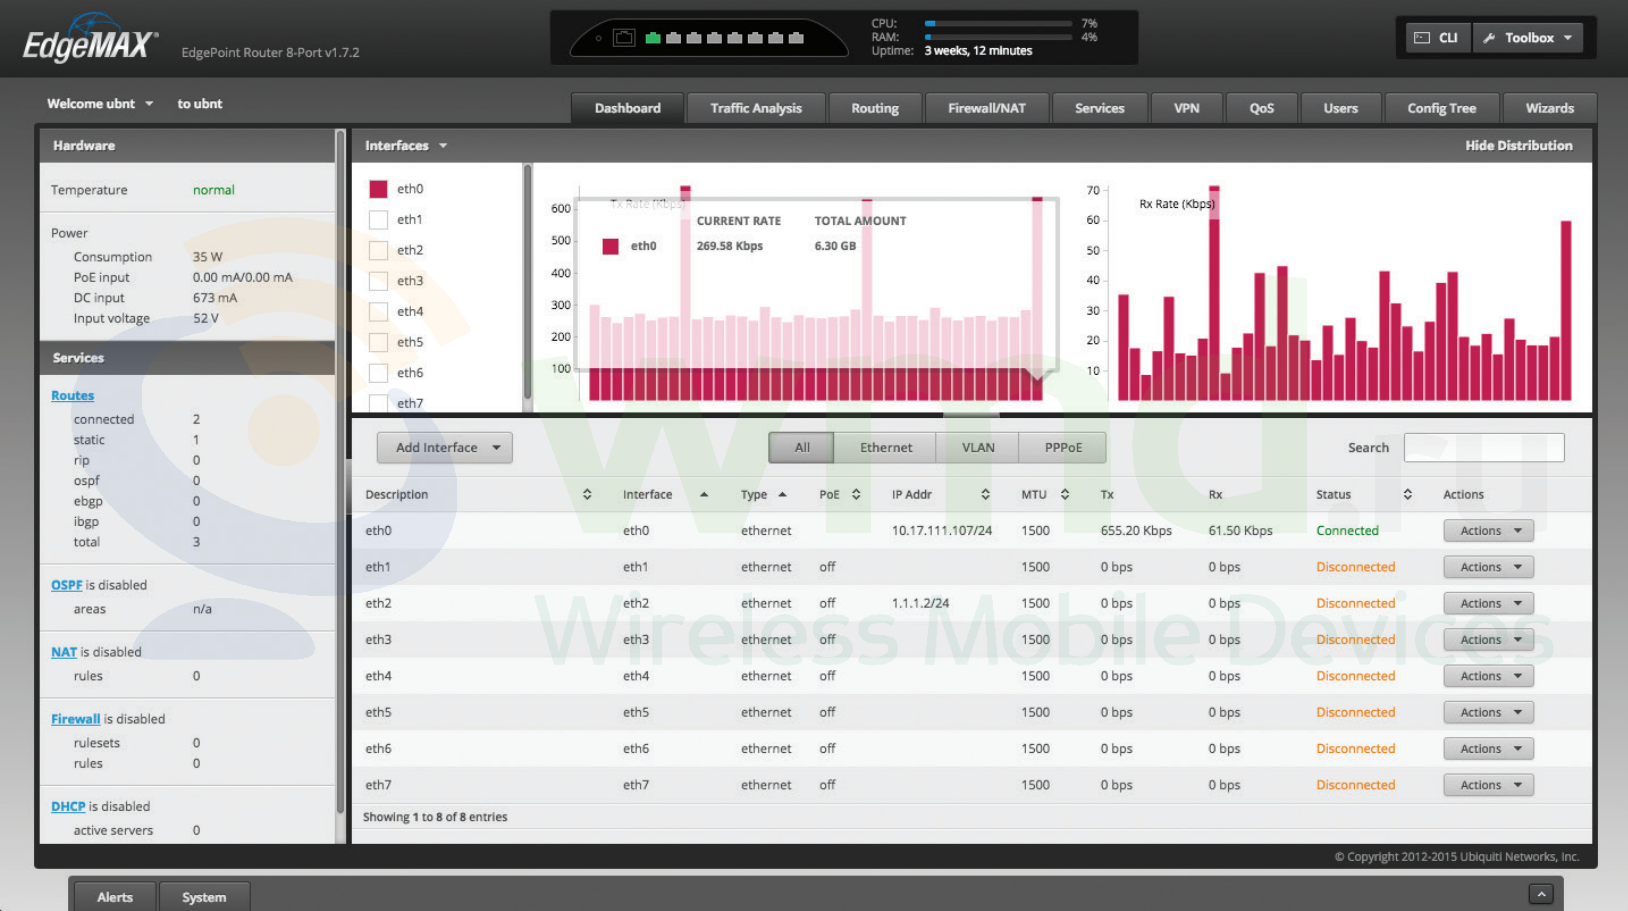Open the System bottom tab

click(x=204, y=897)
